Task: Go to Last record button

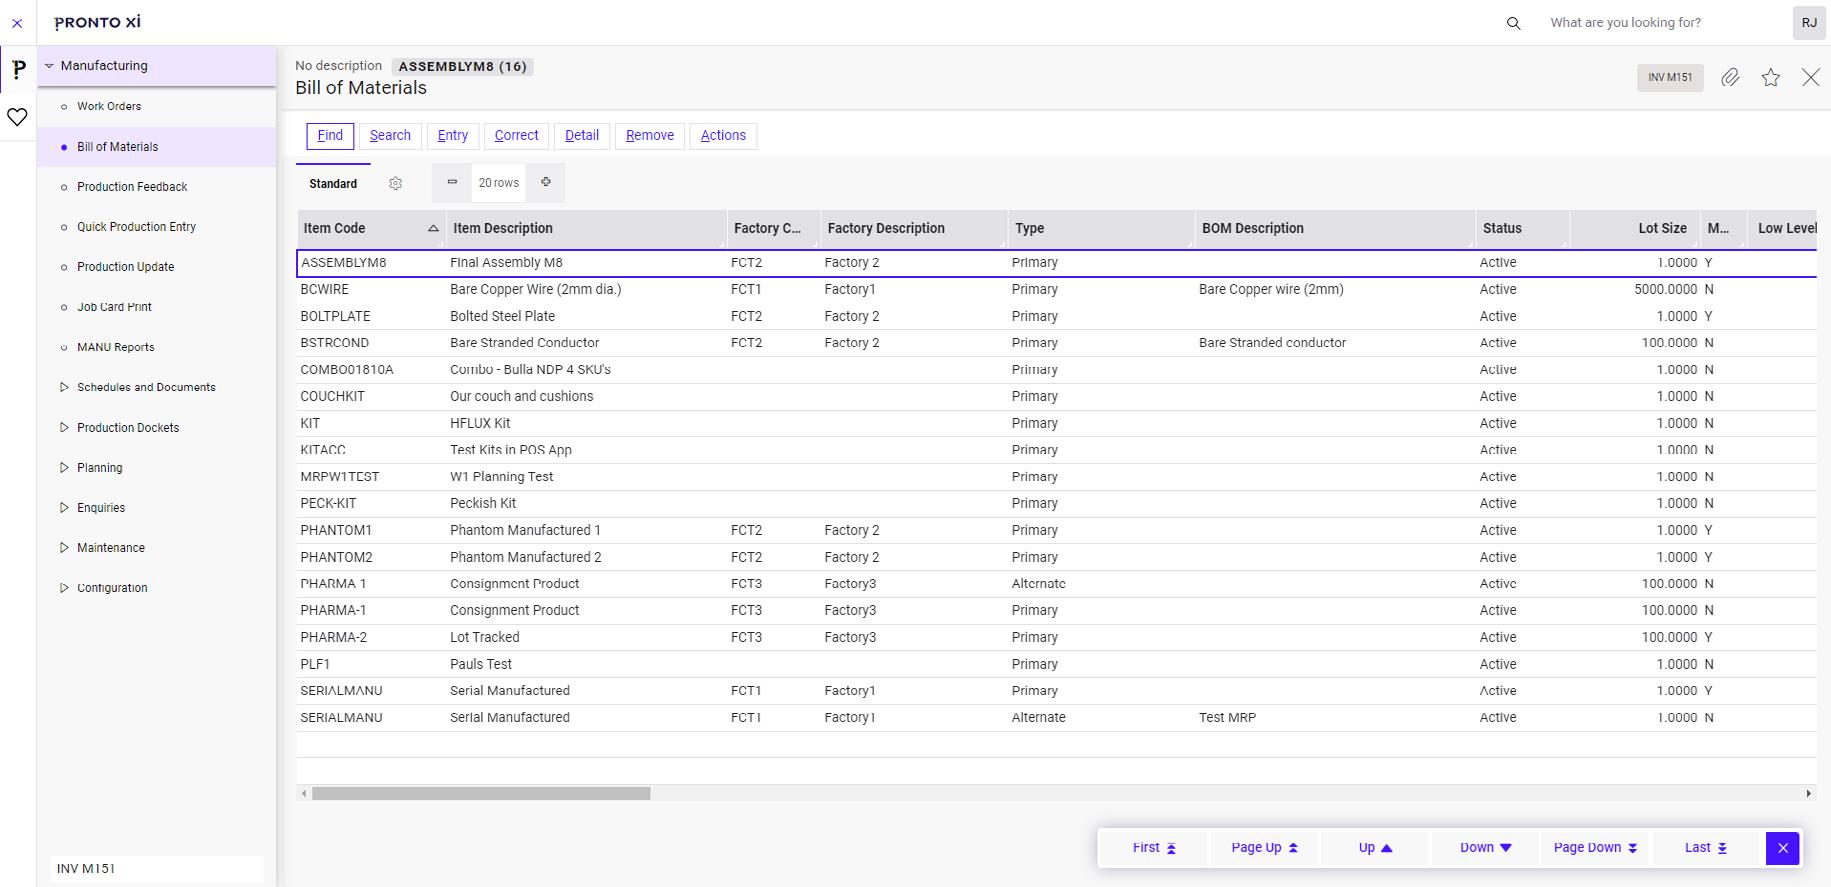Action: point(1706,848)
